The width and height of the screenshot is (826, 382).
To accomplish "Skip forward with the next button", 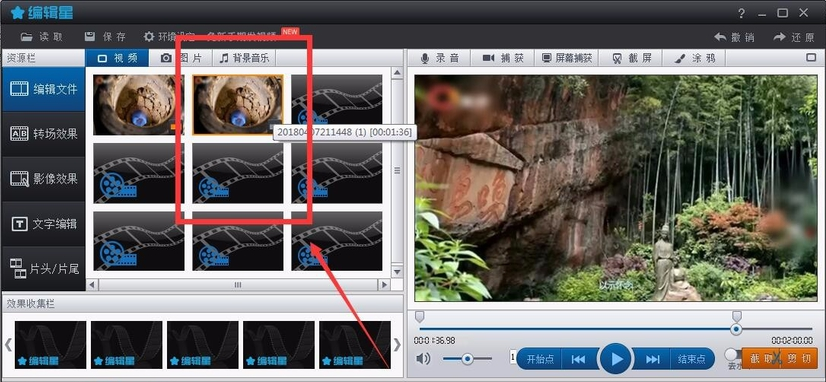I will [652, 359].
